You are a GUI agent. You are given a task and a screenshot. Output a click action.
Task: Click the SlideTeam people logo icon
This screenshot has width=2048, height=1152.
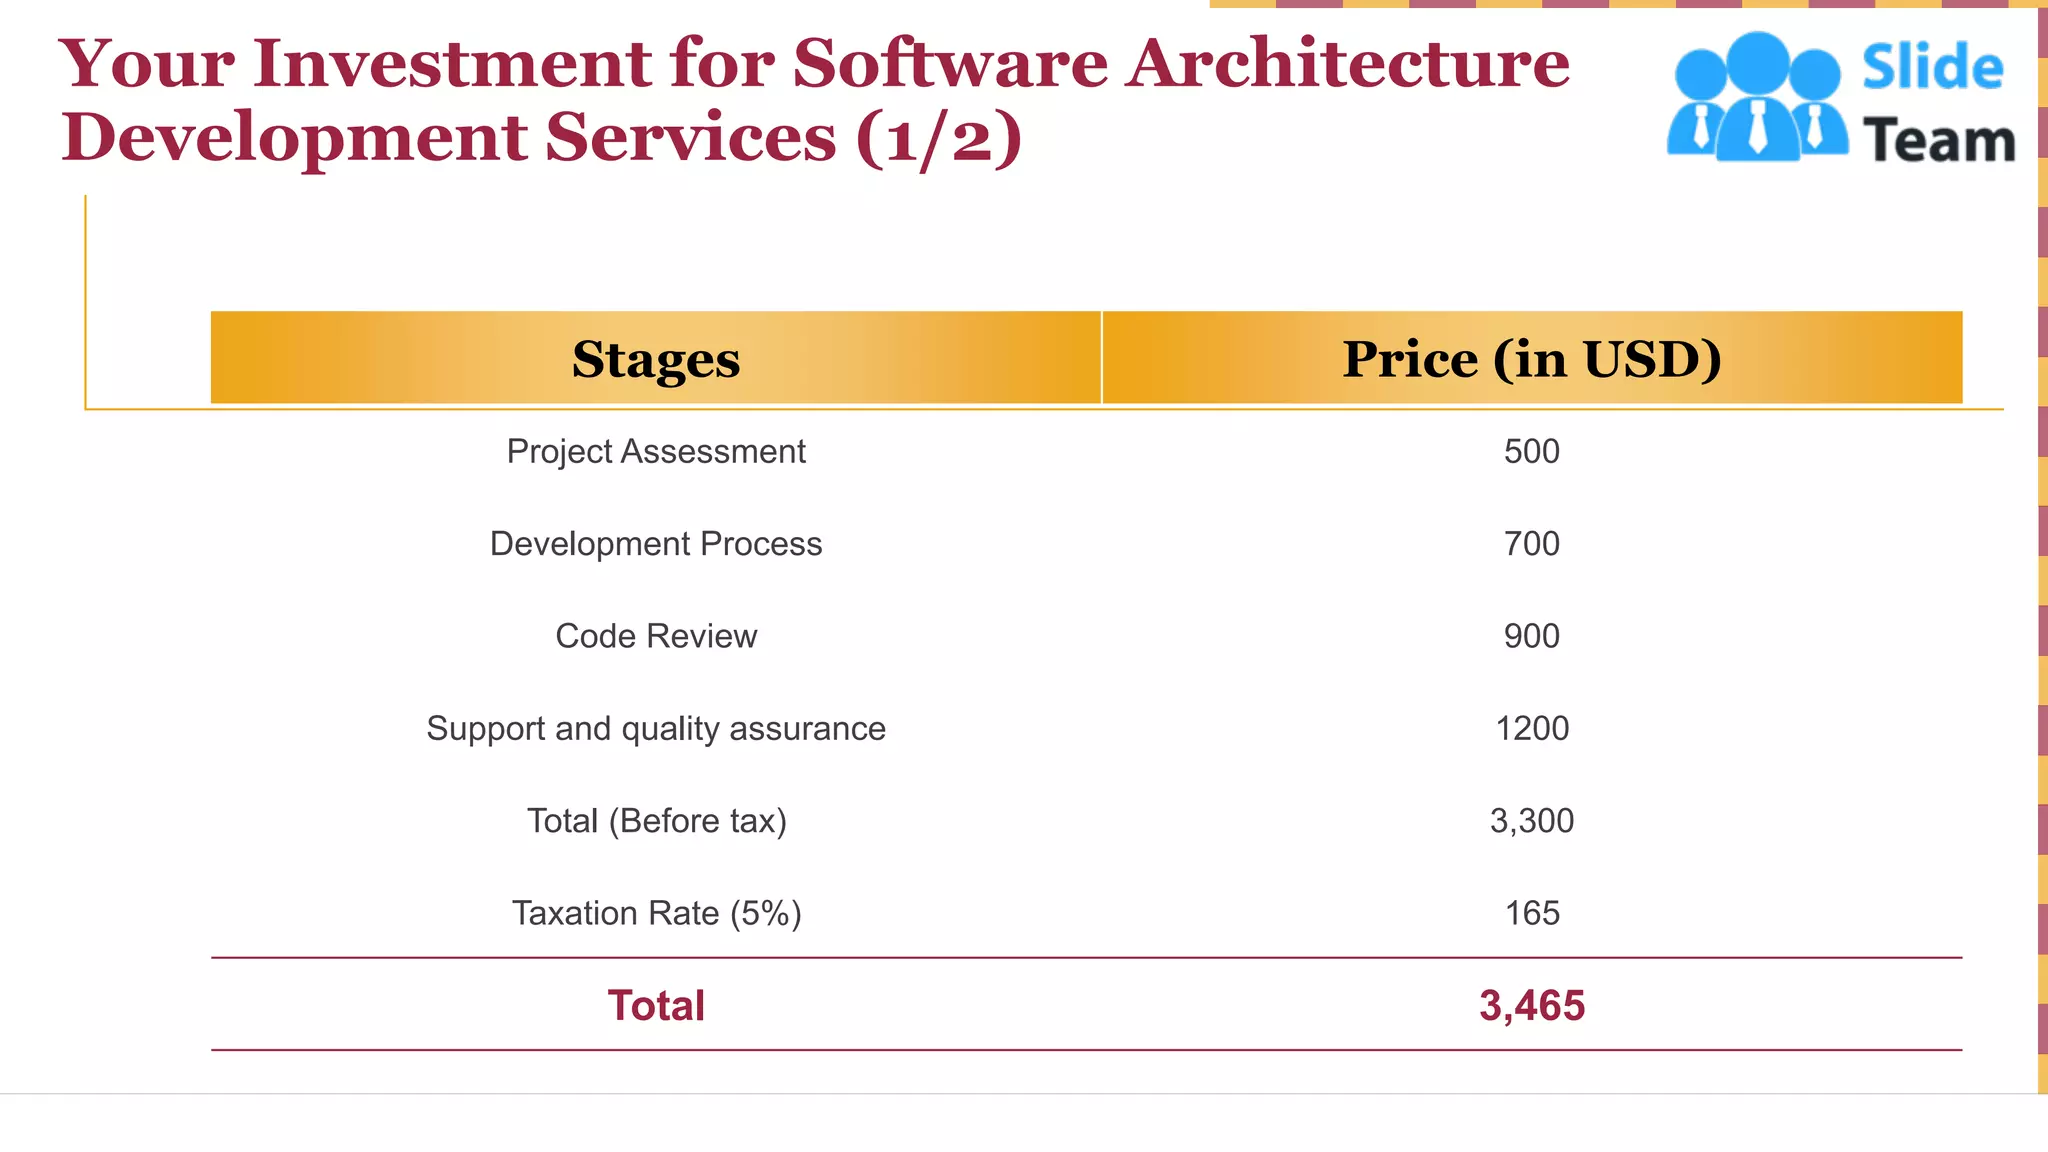pyautogui.click(x=1756, y=98)
